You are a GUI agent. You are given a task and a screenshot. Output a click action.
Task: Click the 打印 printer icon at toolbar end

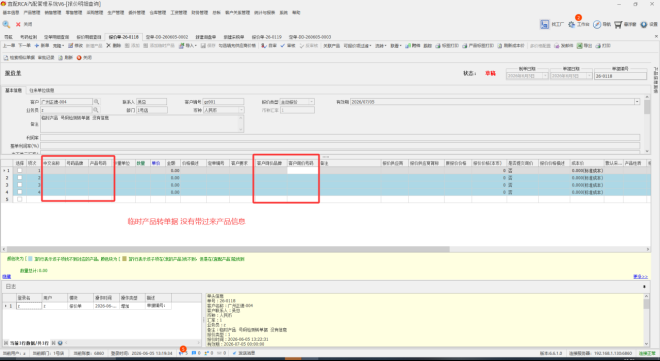tap(598, 45)
